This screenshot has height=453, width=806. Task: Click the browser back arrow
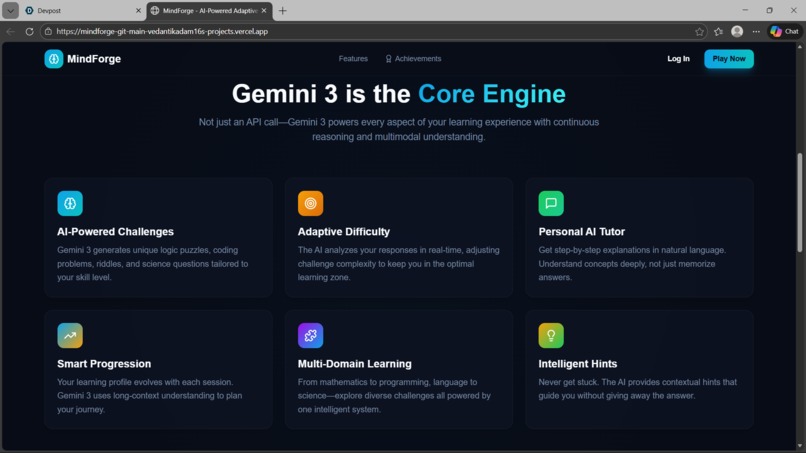click(x=11, y=31)
